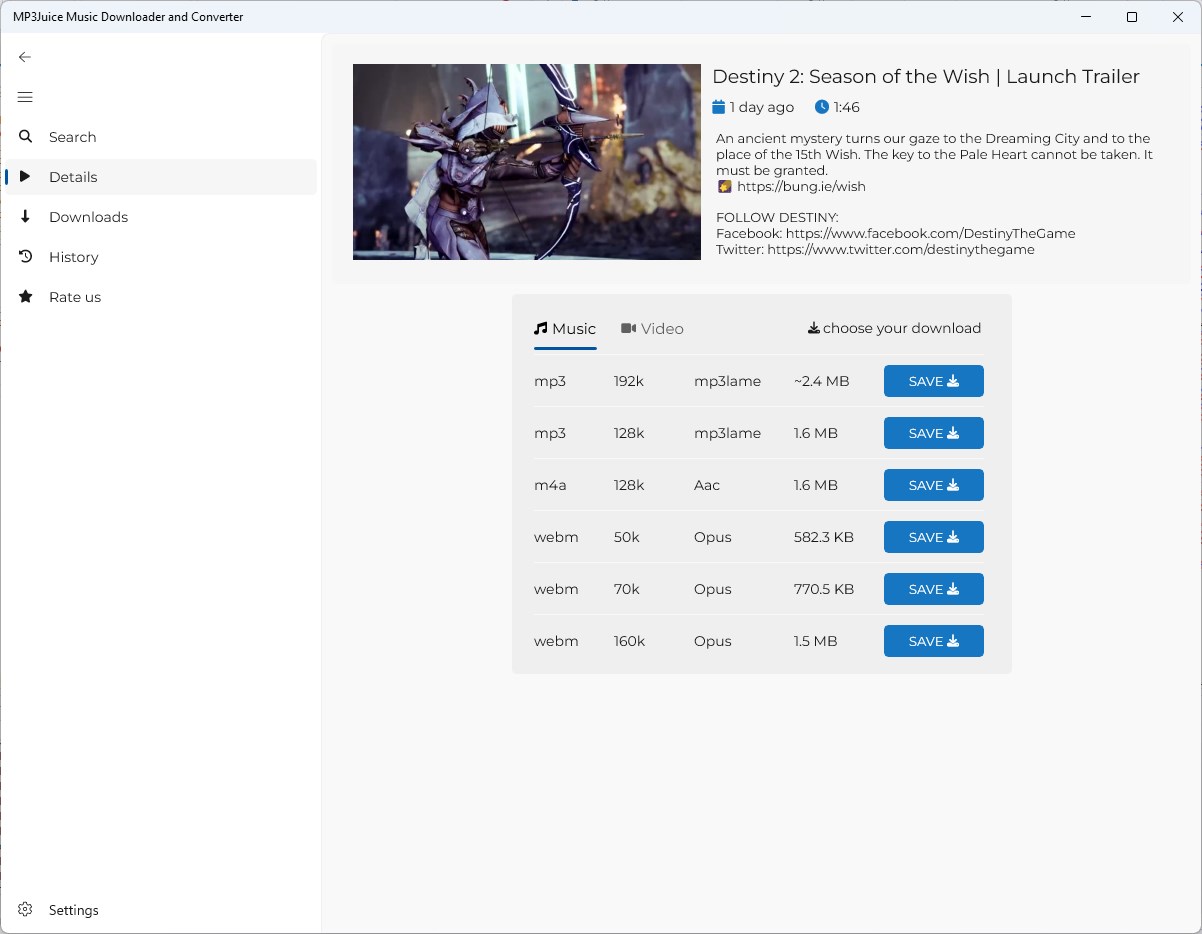The height and width of the screenshot is (934, 1202).
Task: Maximize the MP3Juice window
Action: pos(1132,17)
